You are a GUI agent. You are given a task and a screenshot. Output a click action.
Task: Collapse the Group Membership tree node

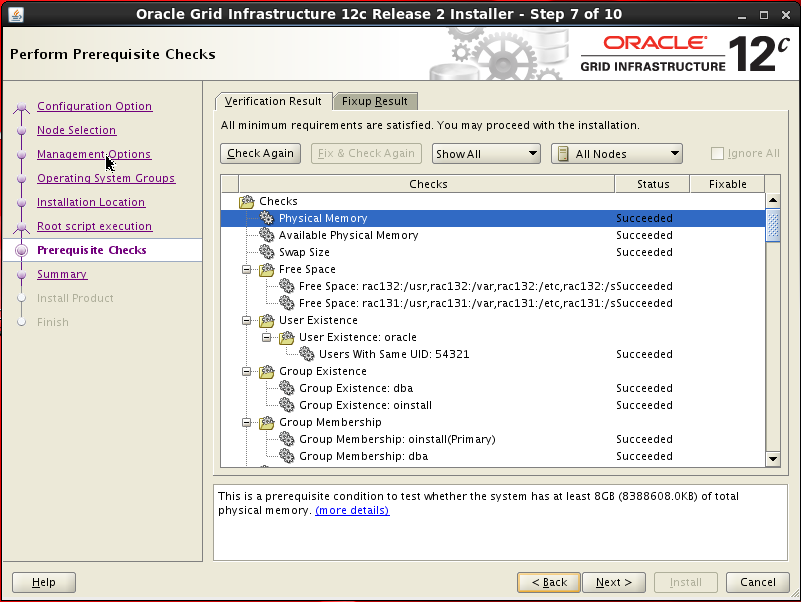click(247, 423)
